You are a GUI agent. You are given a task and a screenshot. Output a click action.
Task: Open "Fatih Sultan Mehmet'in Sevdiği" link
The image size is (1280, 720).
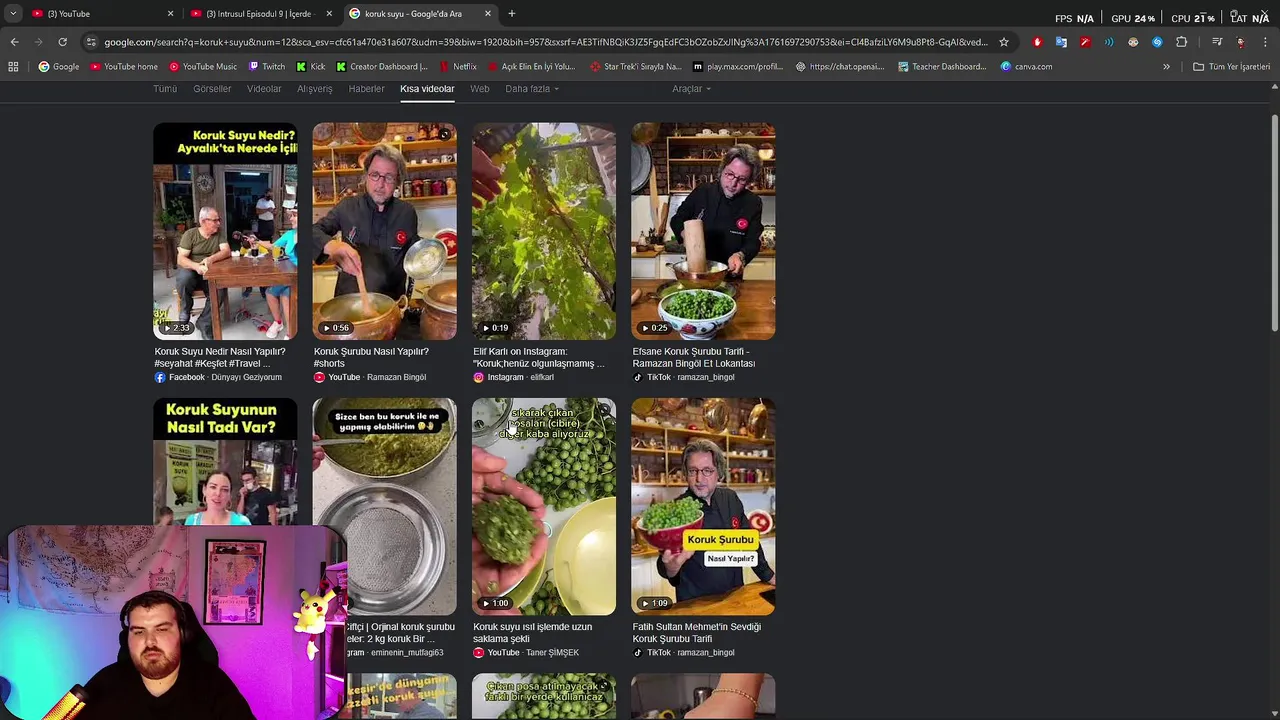point(696,632)
